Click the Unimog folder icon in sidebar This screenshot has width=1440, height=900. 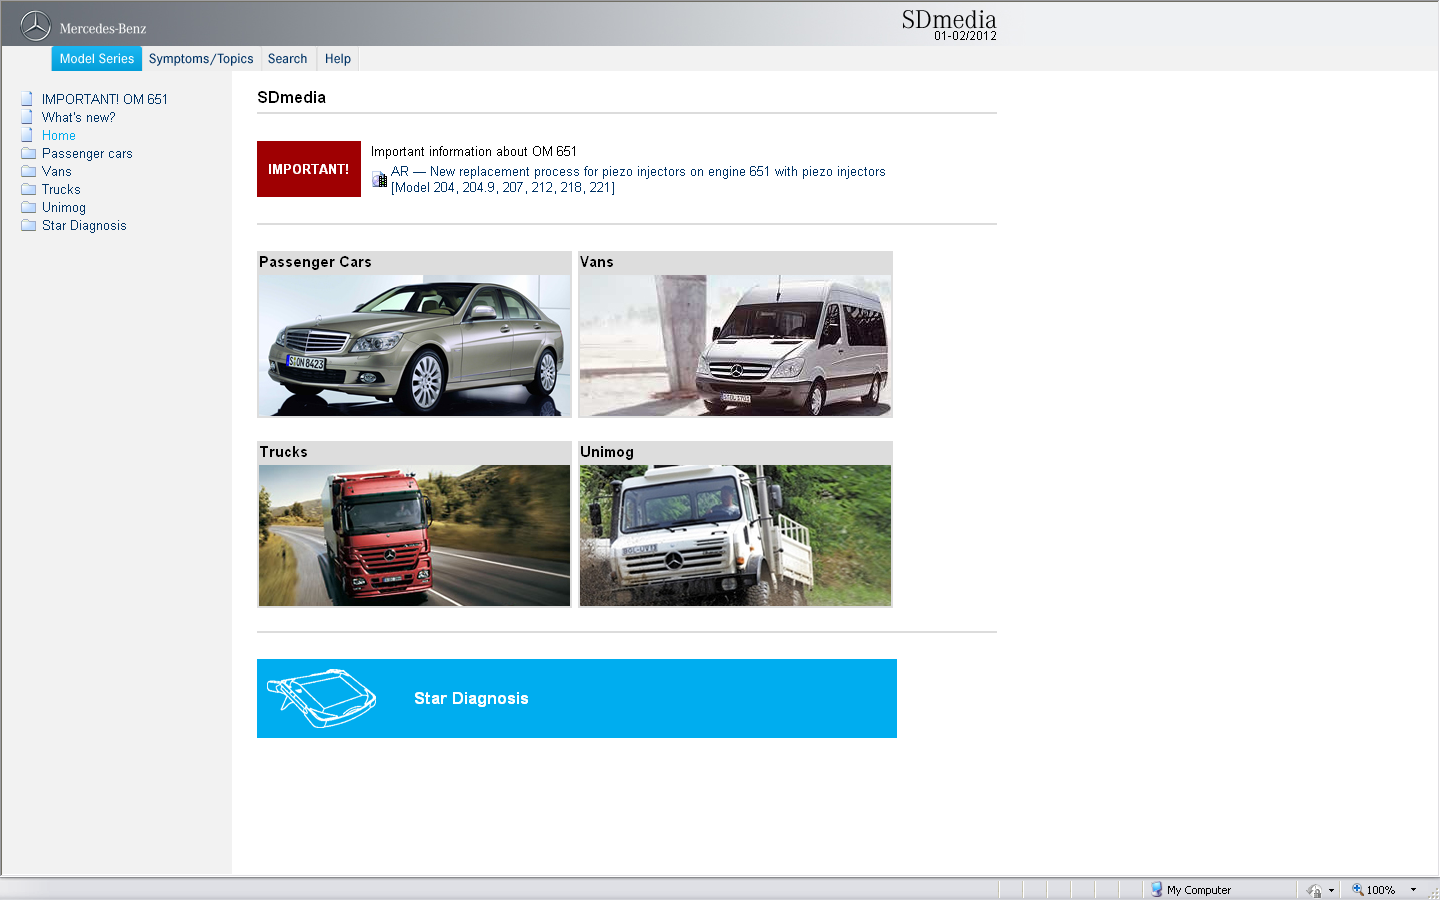28,207
